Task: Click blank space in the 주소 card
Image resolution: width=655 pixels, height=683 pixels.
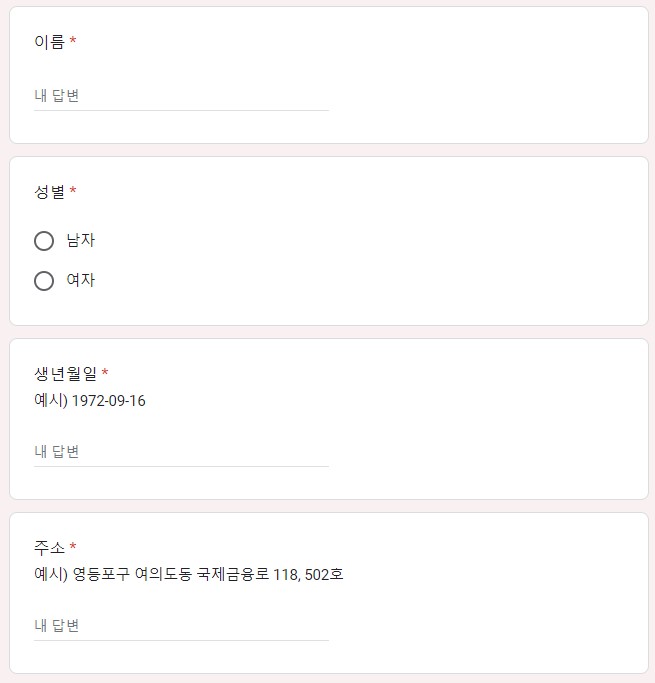Action: [x=500, y=620]
